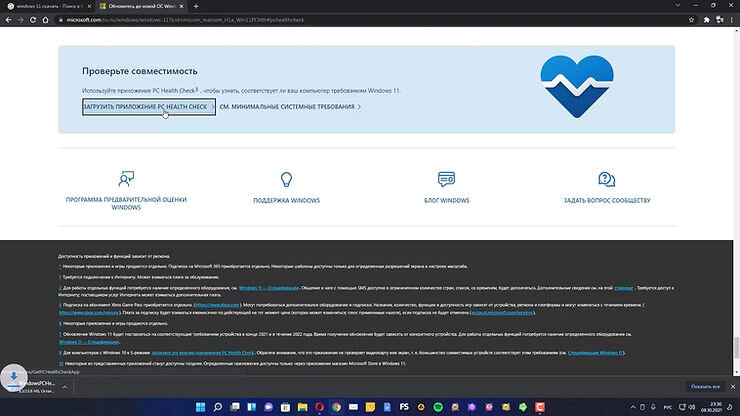This screenshot has height=416, width=740.
Task: Bookmark this page with the star icon
Action: coord(691,20)
